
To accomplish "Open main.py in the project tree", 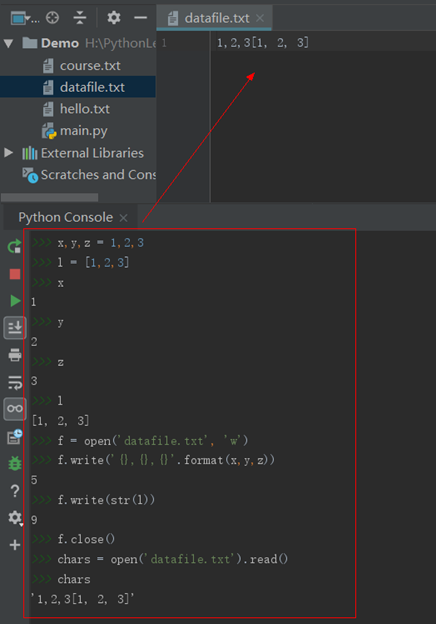I will click(x=84, y=131).
